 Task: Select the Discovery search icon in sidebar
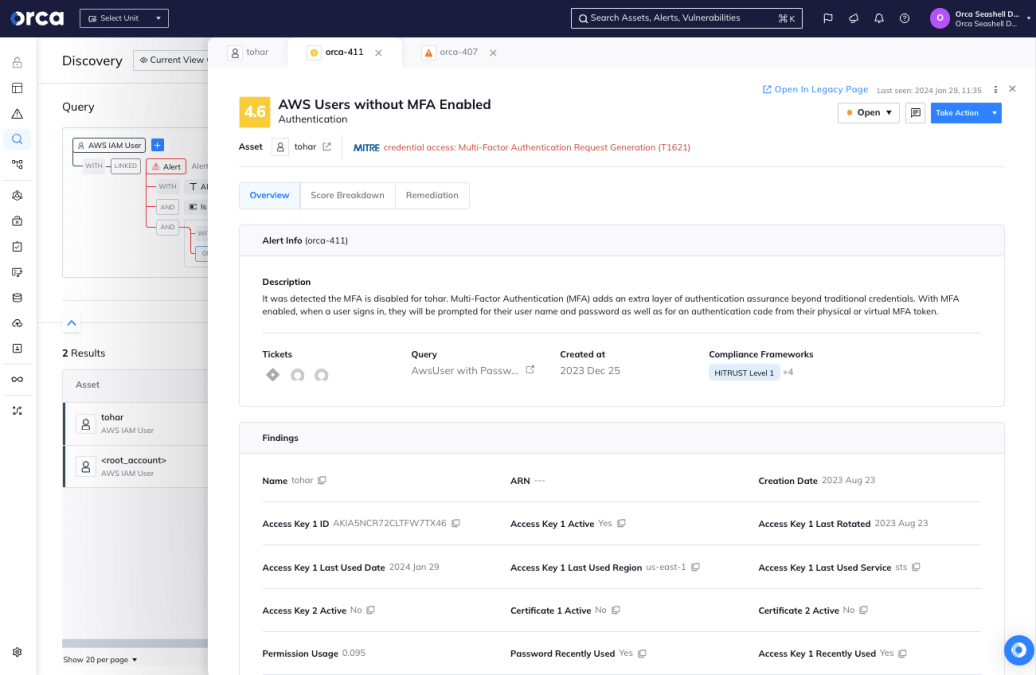tap(17, 139)
